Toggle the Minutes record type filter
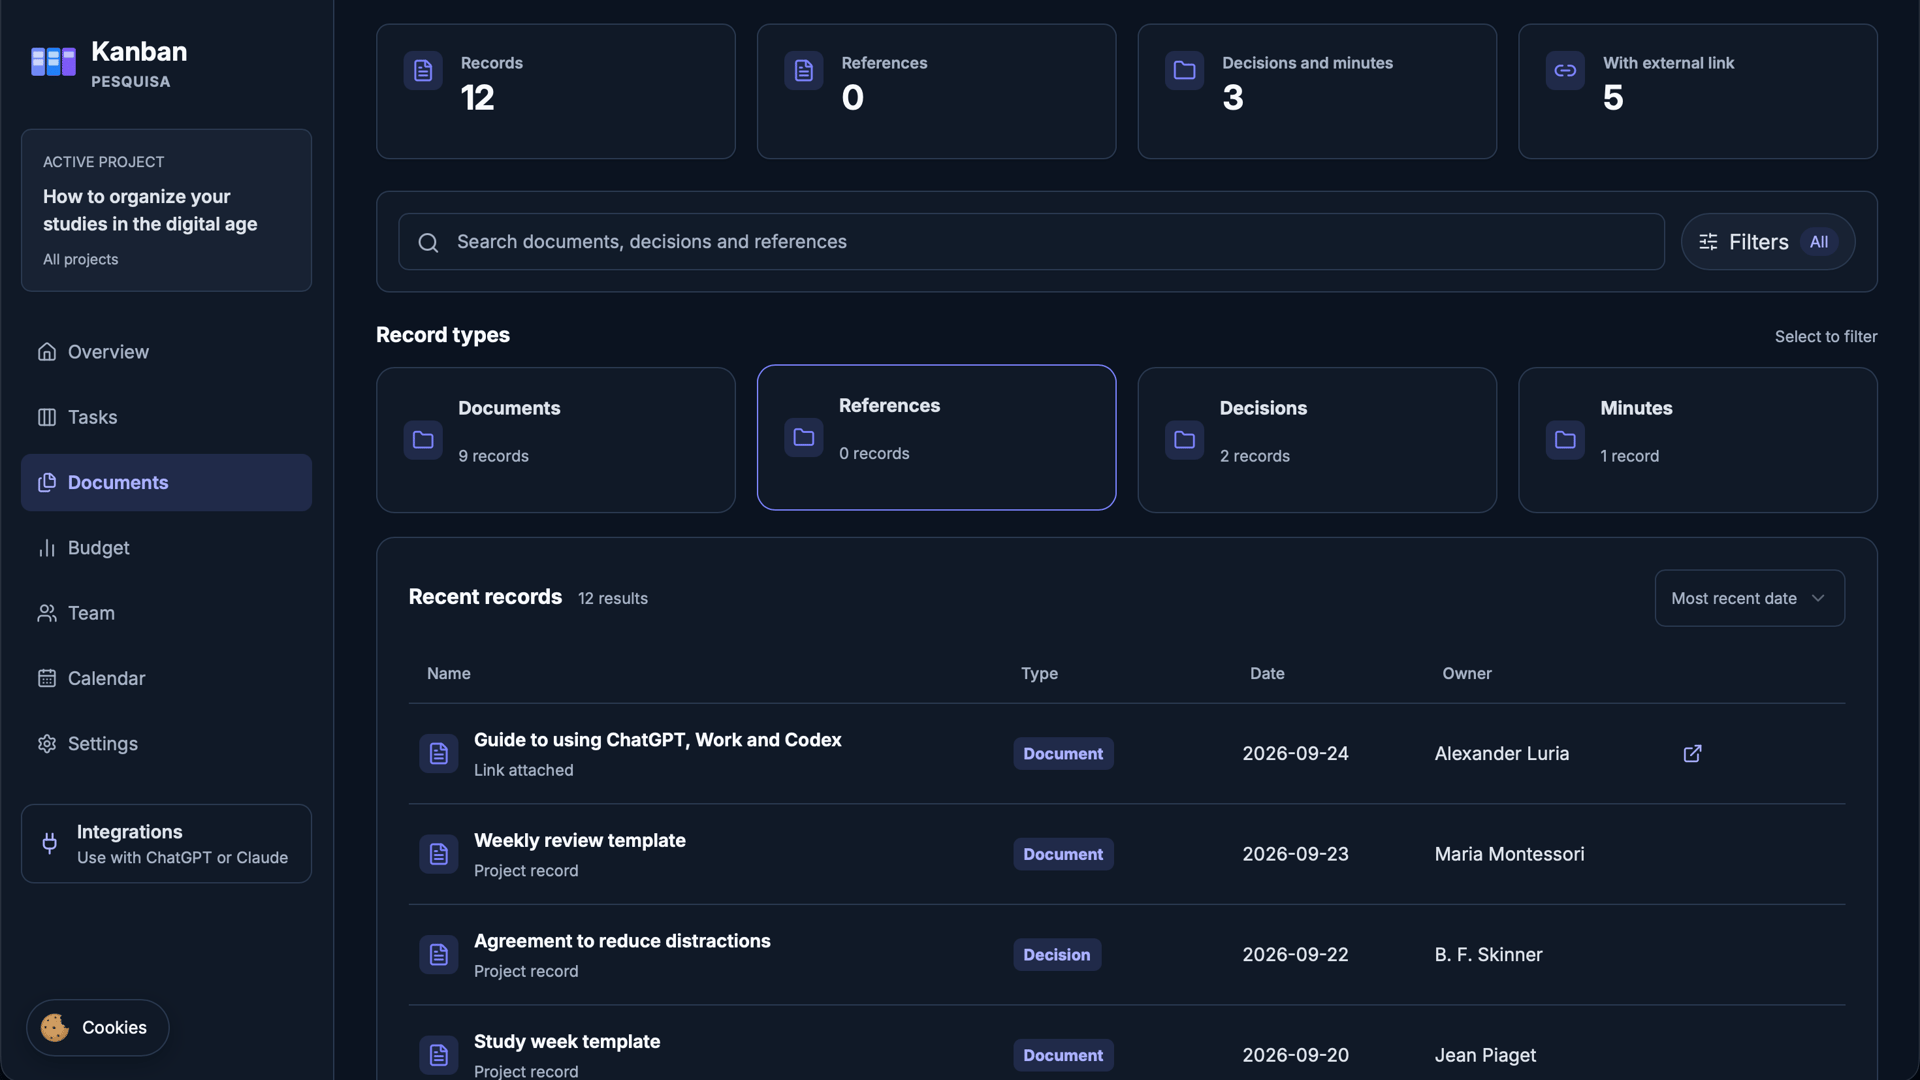Viewport: 1920px width, 1080px height. pos(1697,440)
